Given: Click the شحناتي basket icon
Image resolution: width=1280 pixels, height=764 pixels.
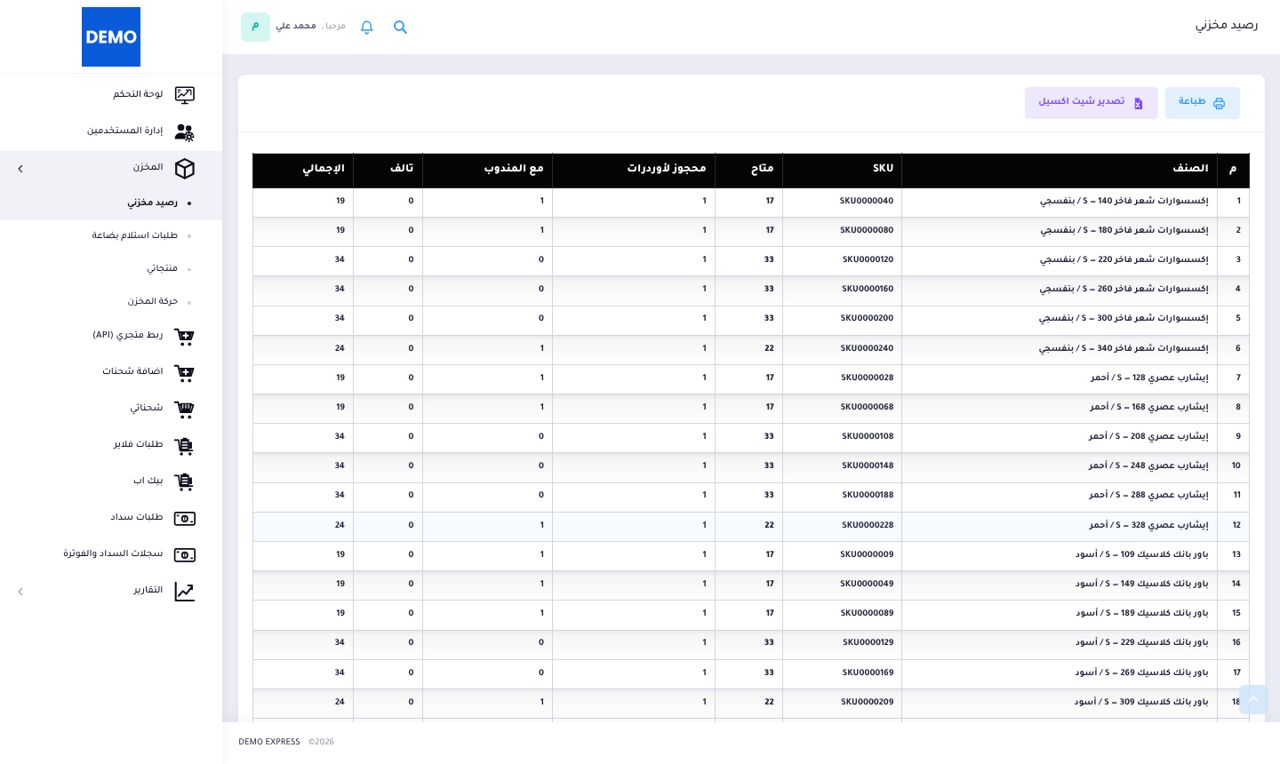Looking at the screenshot, I should [x=184, y=409].
